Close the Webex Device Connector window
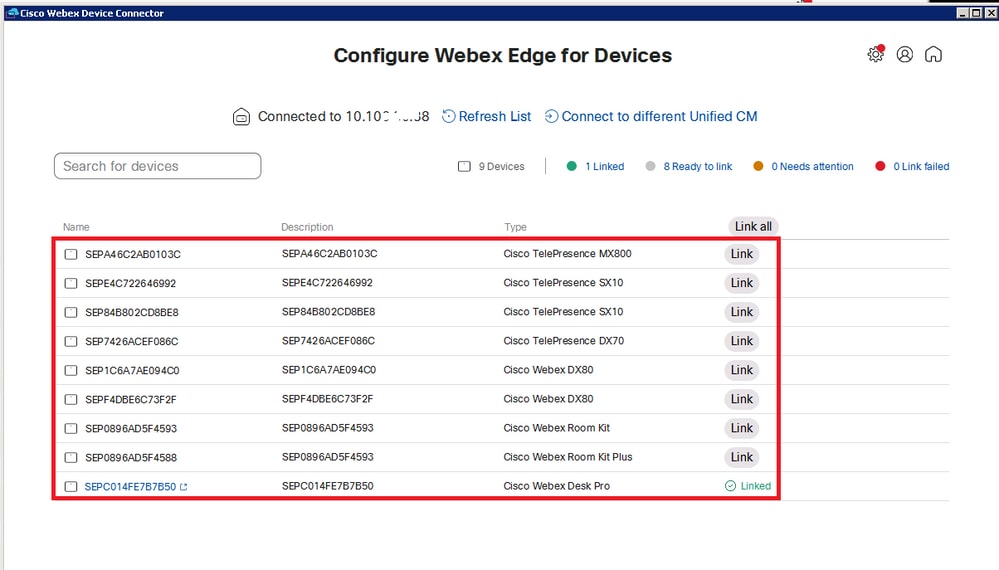 tap(991, 13)
